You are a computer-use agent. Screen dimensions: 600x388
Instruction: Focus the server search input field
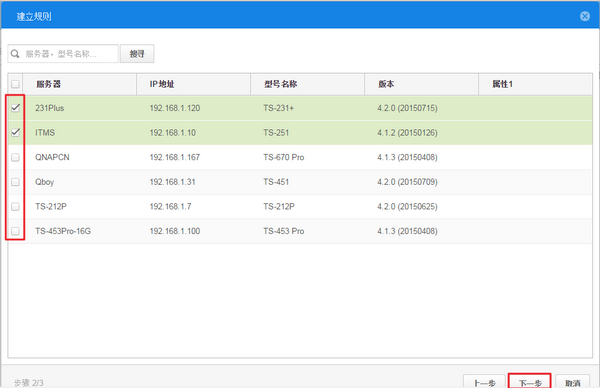63,54
